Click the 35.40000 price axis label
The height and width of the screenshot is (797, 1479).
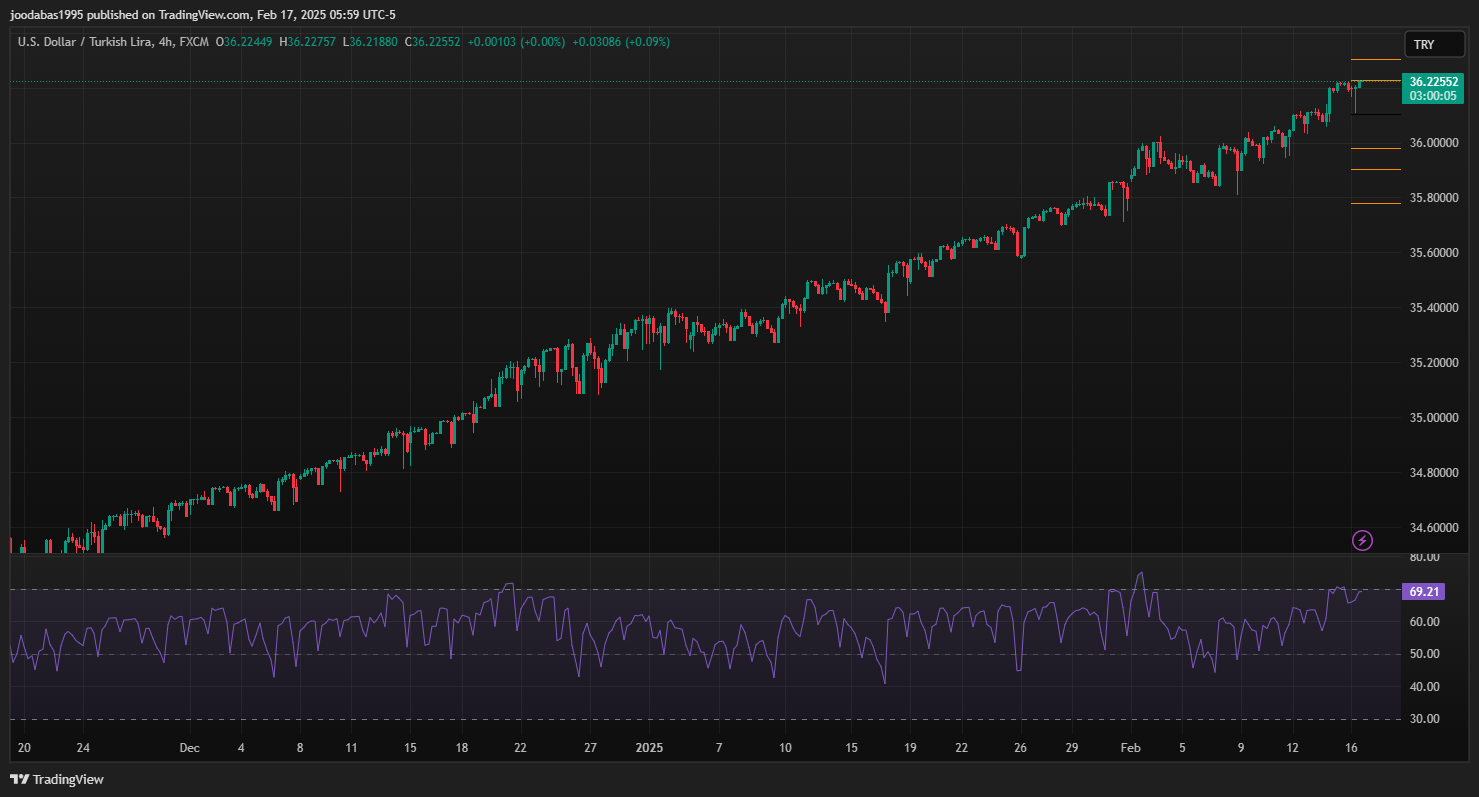tap(1434, 308)
